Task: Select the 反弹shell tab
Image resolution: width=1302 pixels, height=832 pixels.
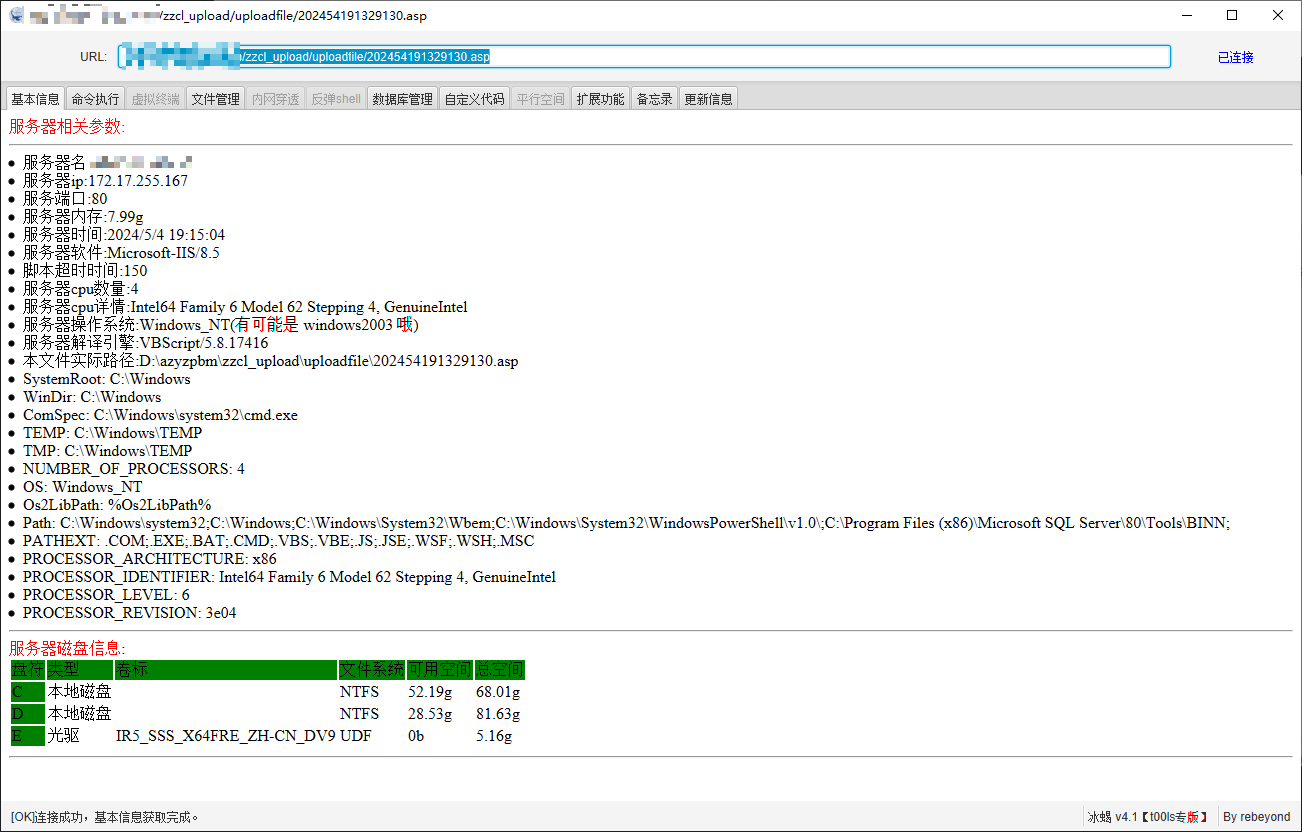Action: pos(335,99)
